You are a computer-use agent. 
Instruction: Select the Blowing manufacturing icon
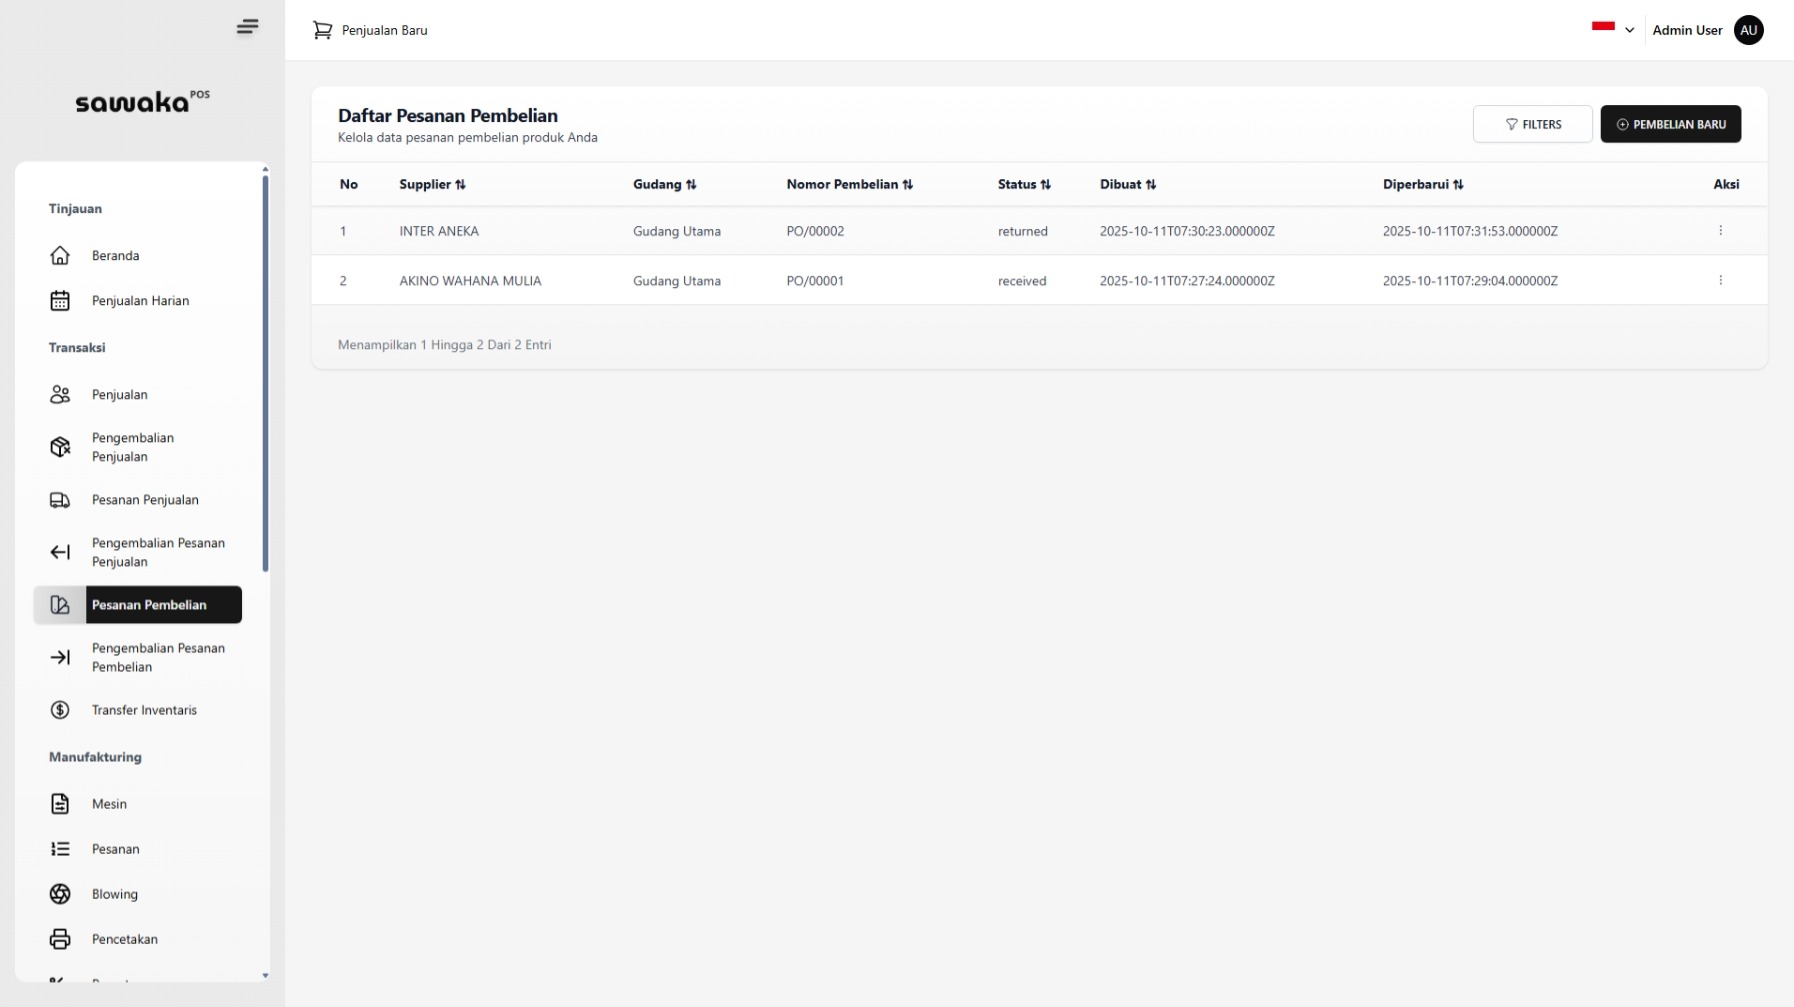point(60,894)
